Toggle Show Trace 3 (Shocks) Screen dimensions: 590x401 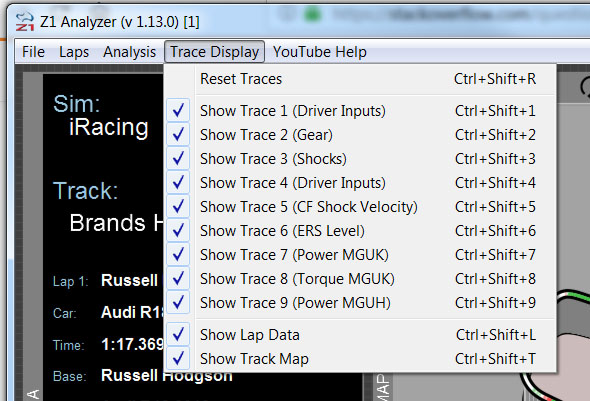[360, 159]
